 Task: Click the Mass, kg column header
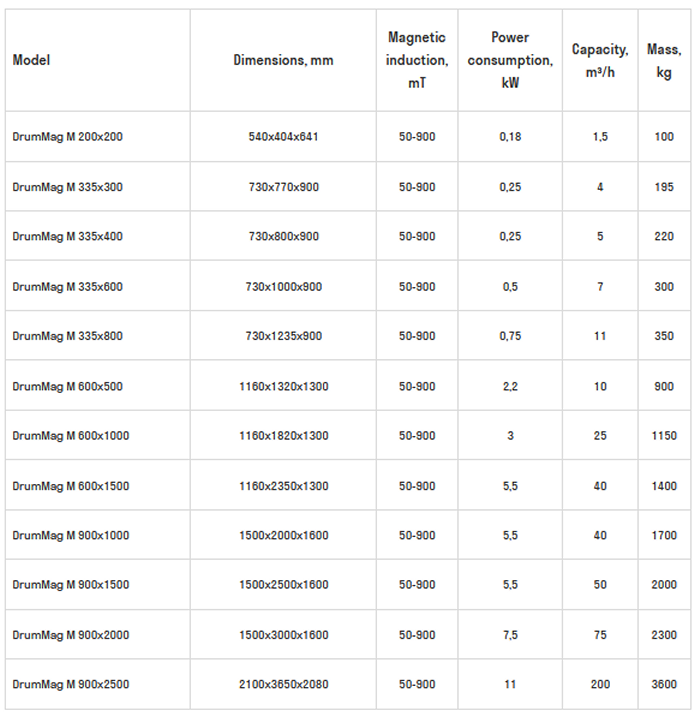click(x=664, y=60)
